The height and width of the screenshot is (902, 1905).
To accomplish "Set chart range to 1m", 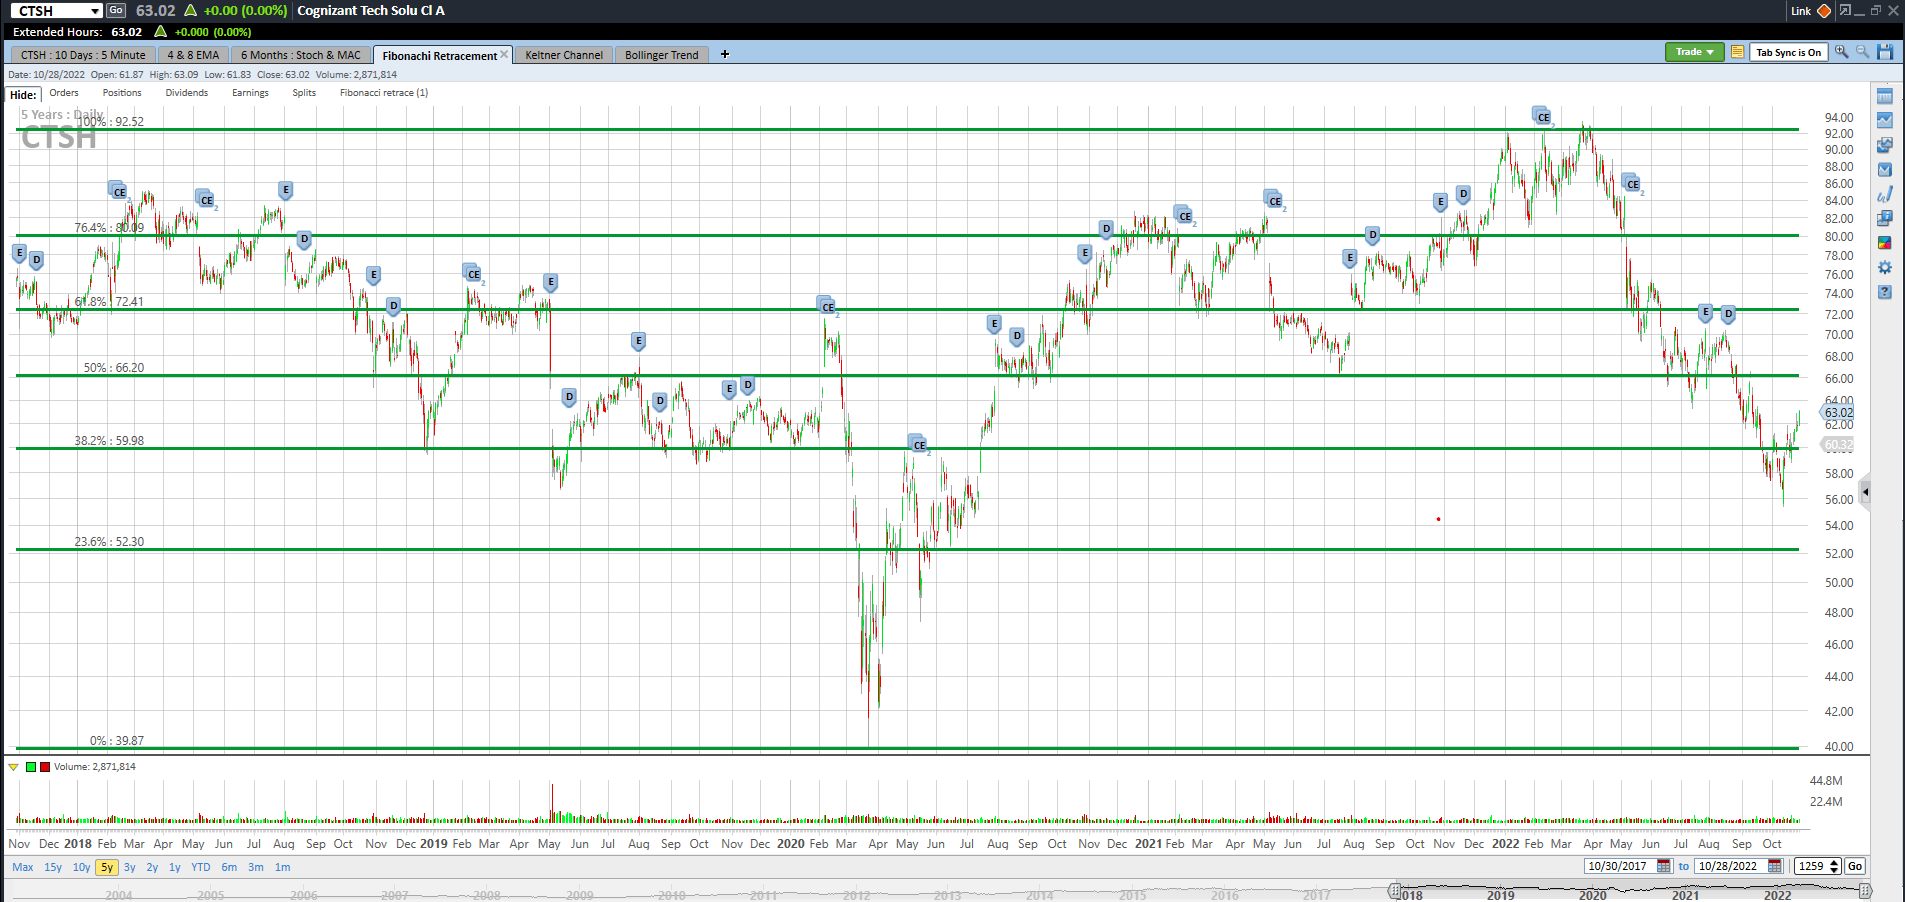I will (283, 867).
